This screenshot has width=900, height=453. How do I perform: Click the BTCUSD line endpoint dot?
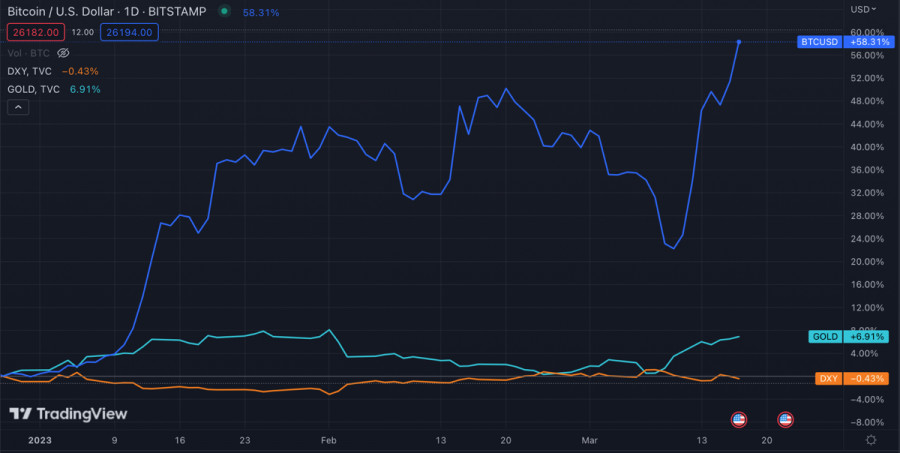739,42
